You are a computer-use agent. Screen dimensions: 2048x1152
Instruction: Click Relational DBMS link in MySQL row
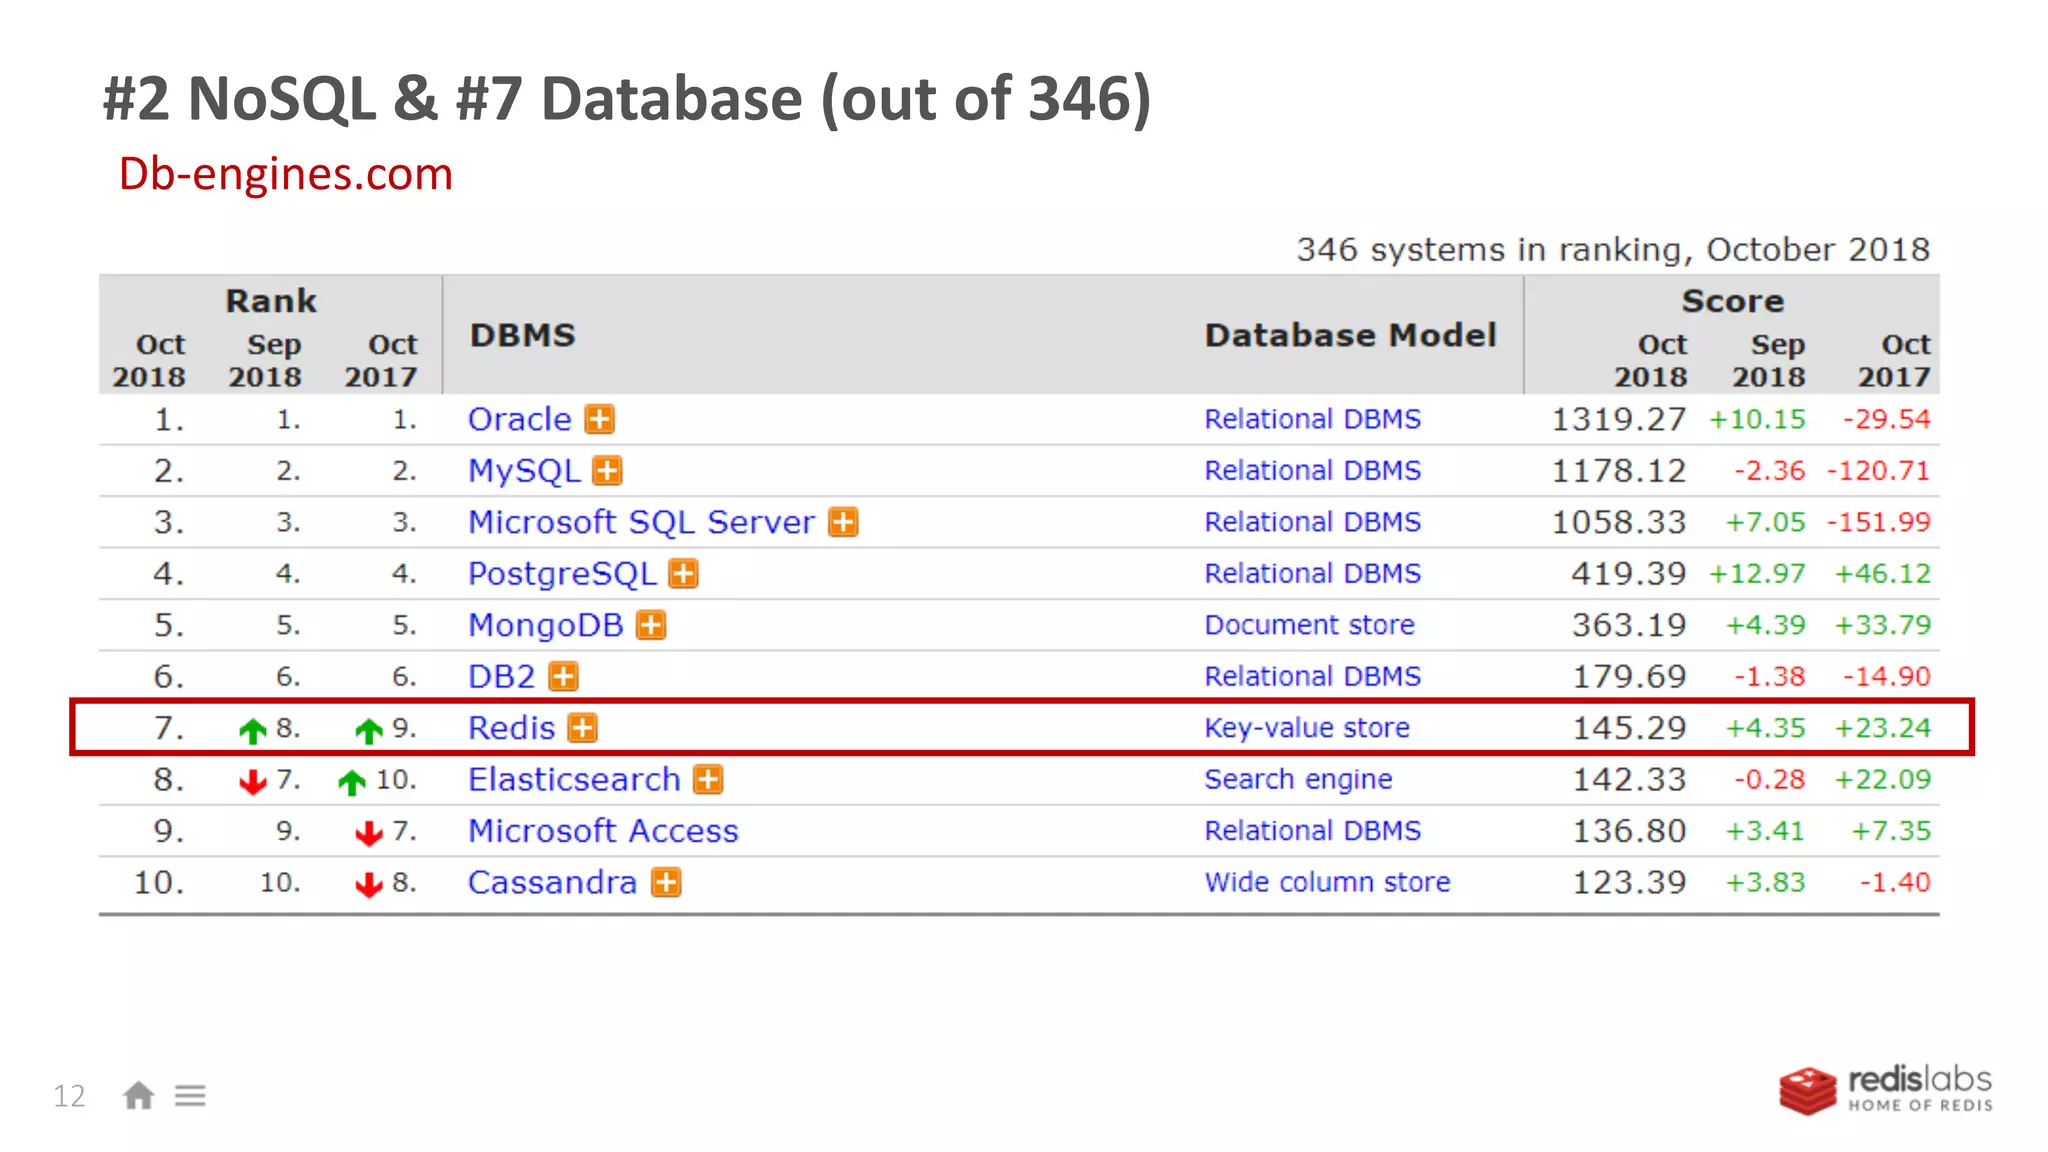click(x=1312, y=470)
